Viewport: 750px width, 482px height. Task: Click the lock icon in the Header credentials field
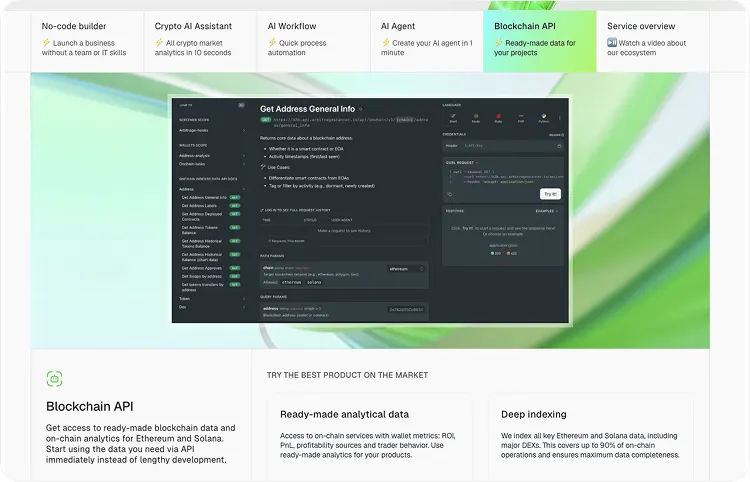click(559, 146)
